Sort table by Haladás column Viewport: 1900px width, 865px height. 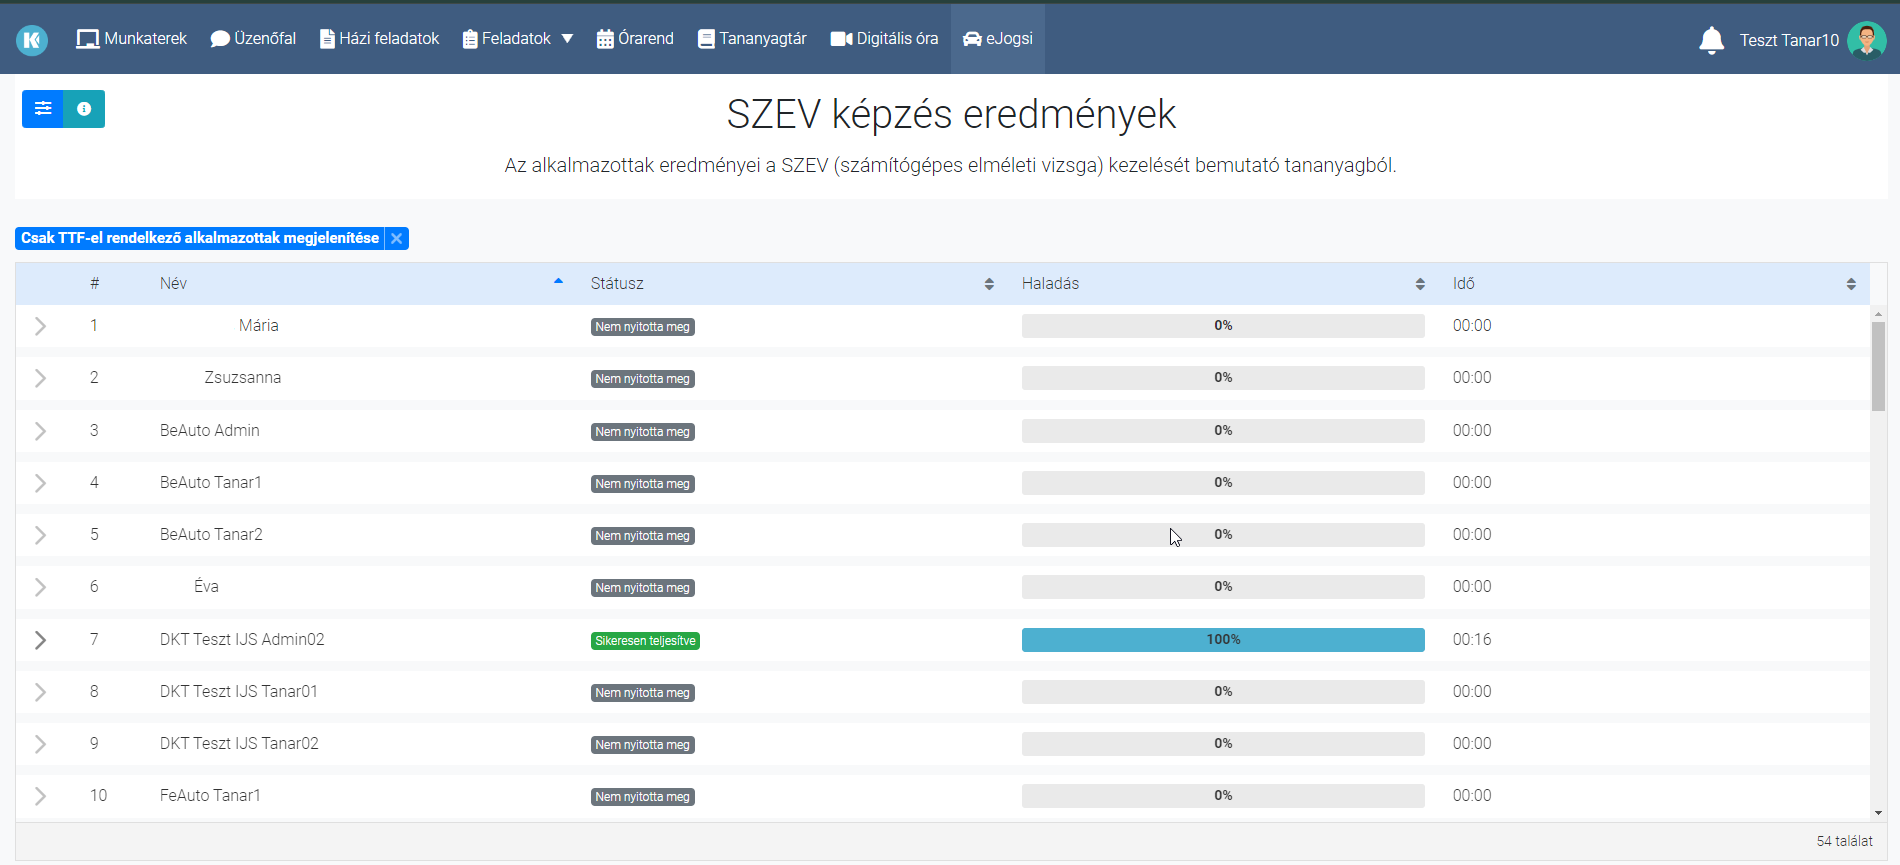pos(1222,283)
